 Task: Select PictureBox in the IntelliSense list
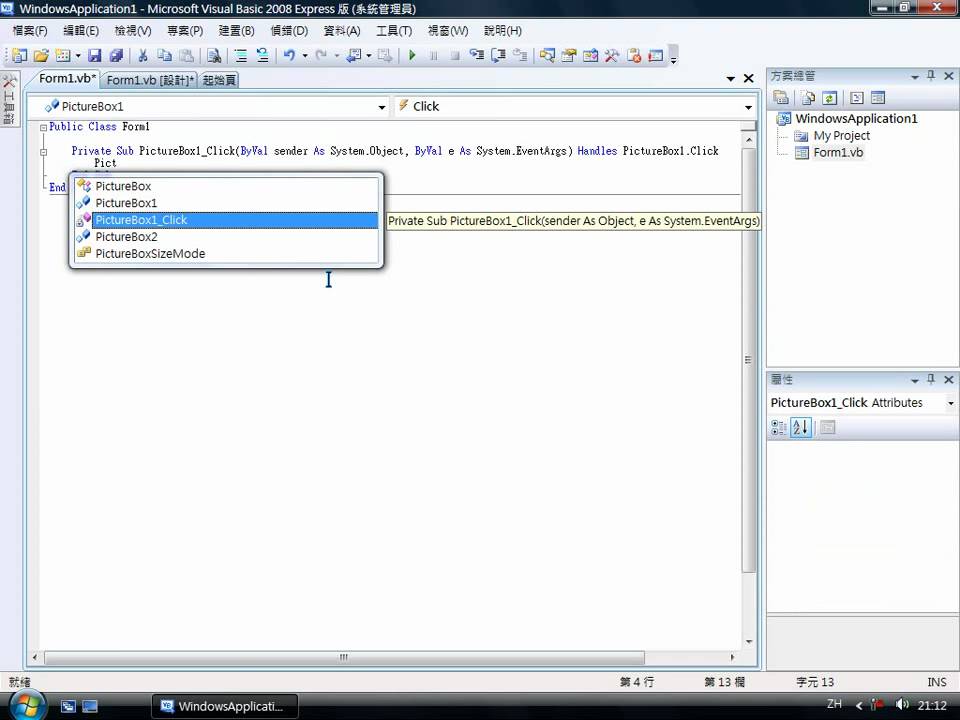pyautogui.click(x=226, y=186)
